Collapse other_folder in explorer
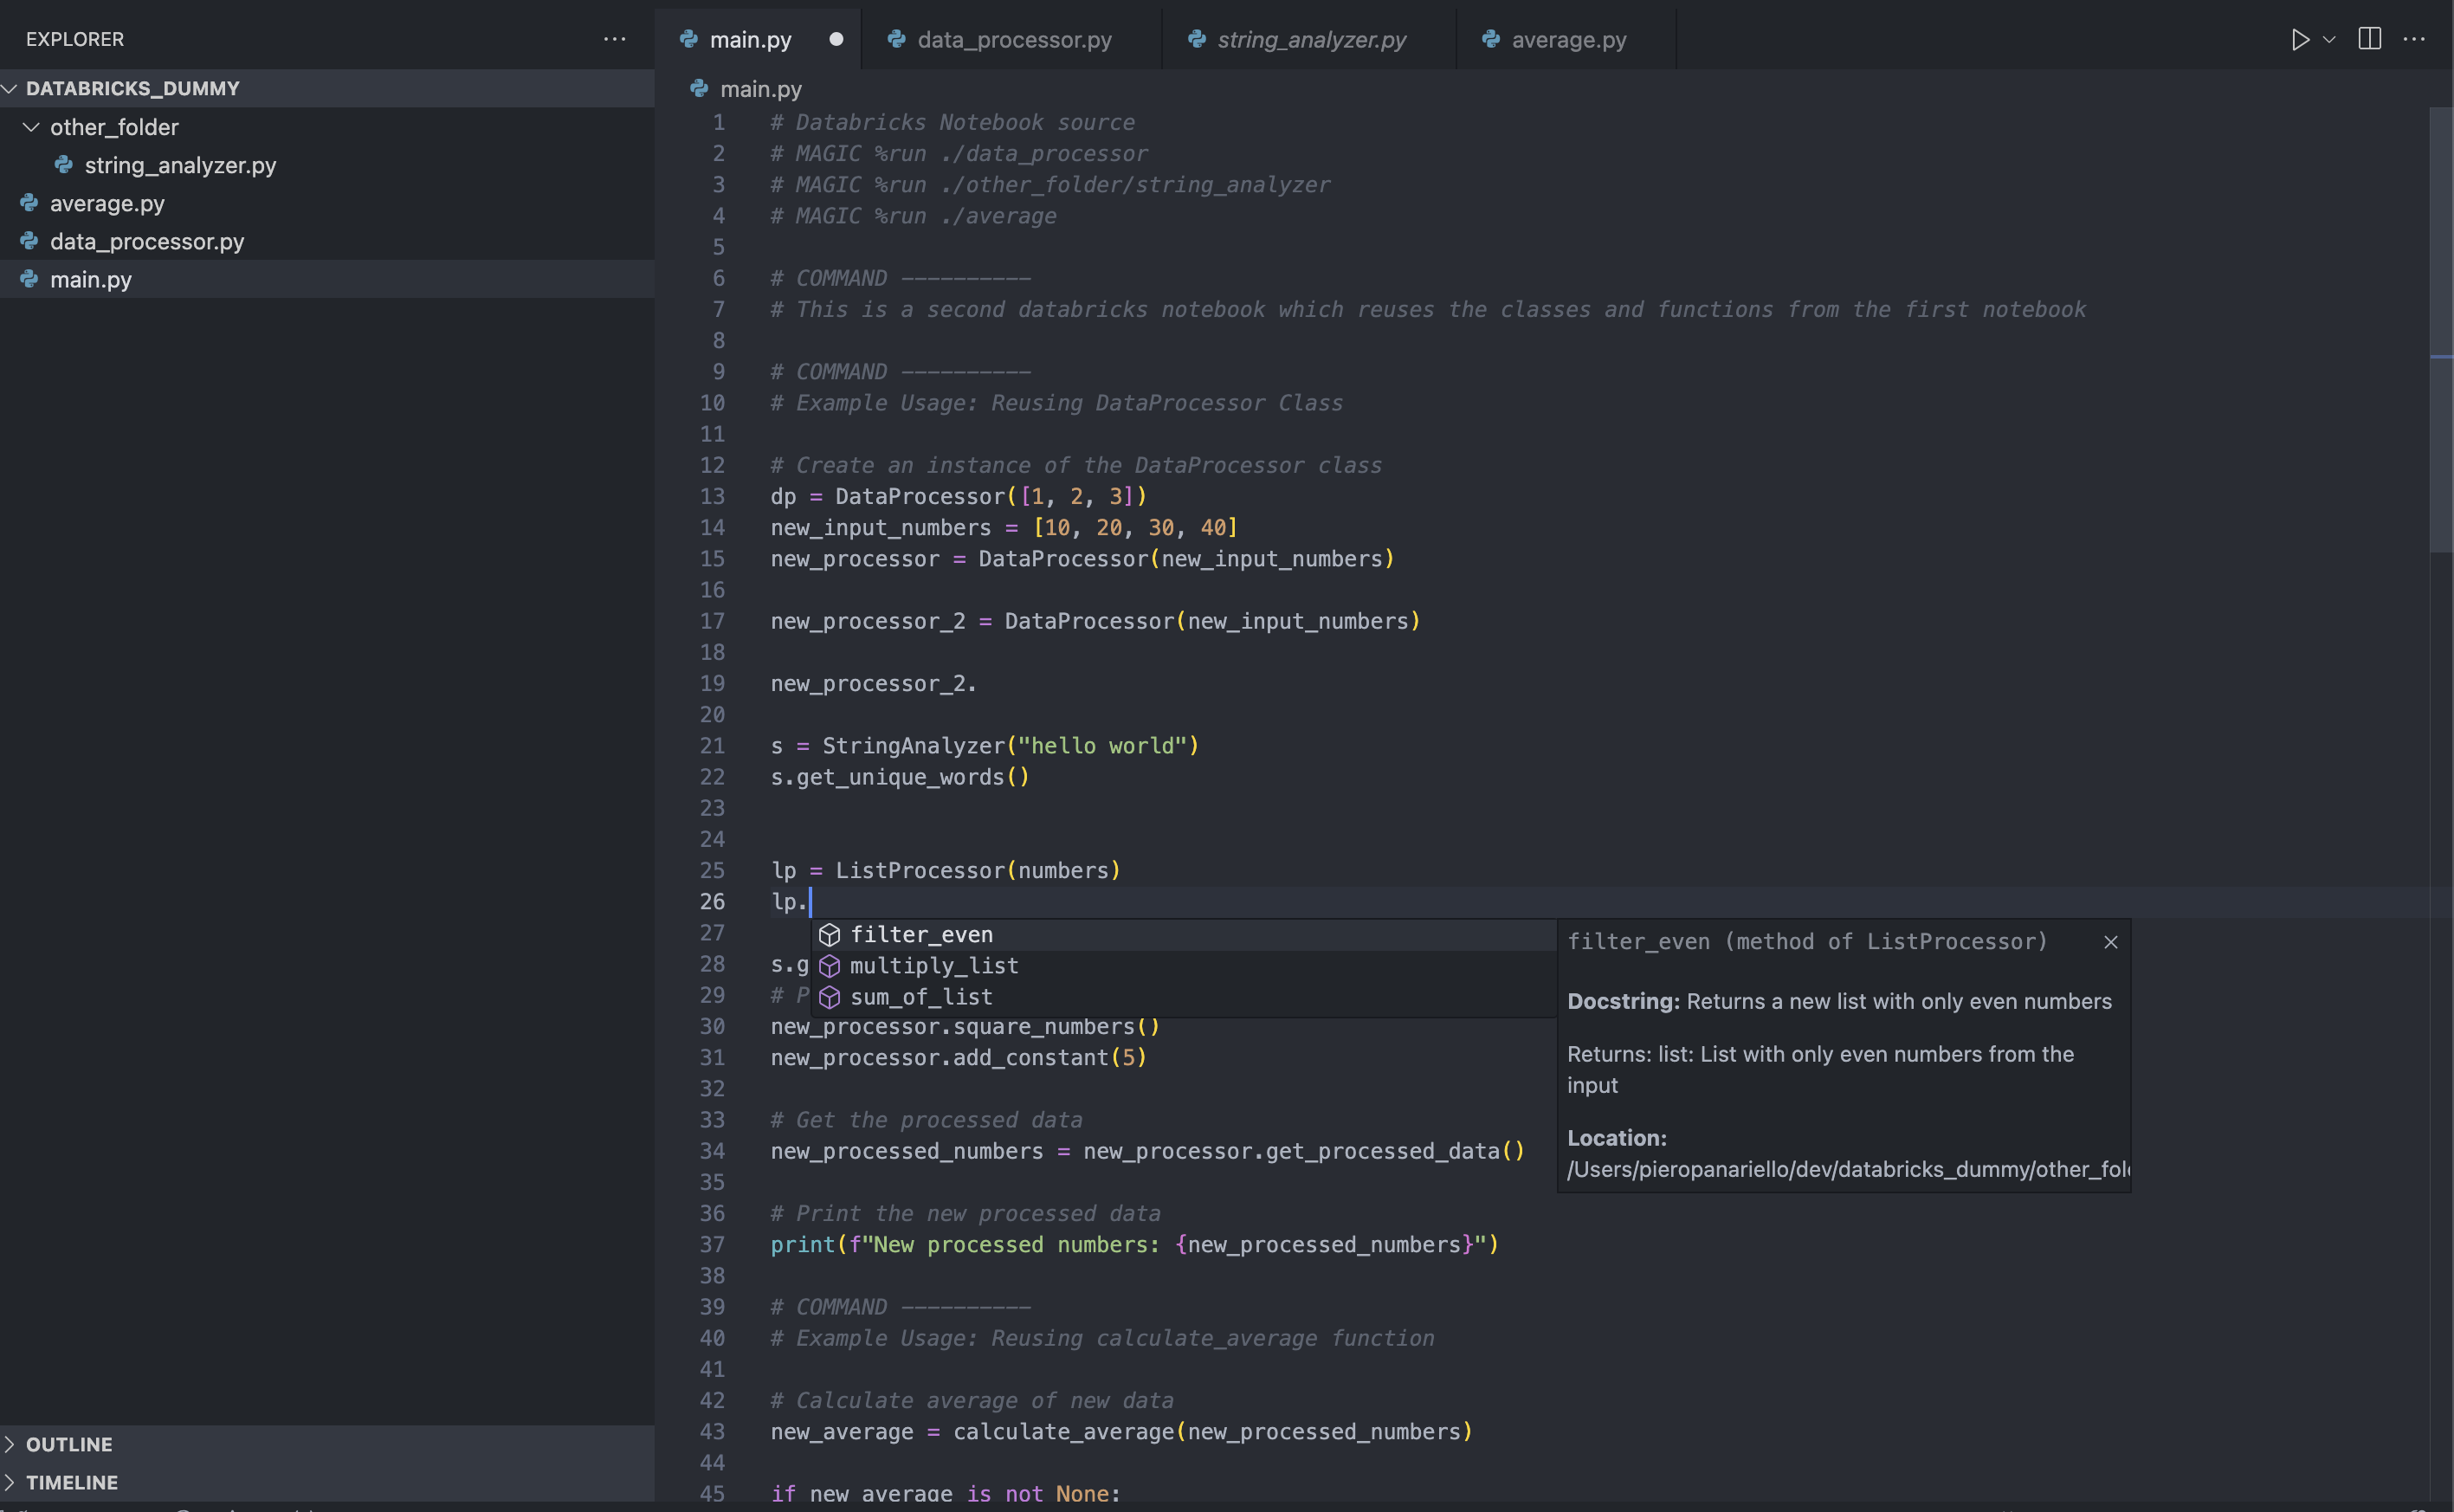Screen dimensions: 2454x1512 tap(31, 127)
